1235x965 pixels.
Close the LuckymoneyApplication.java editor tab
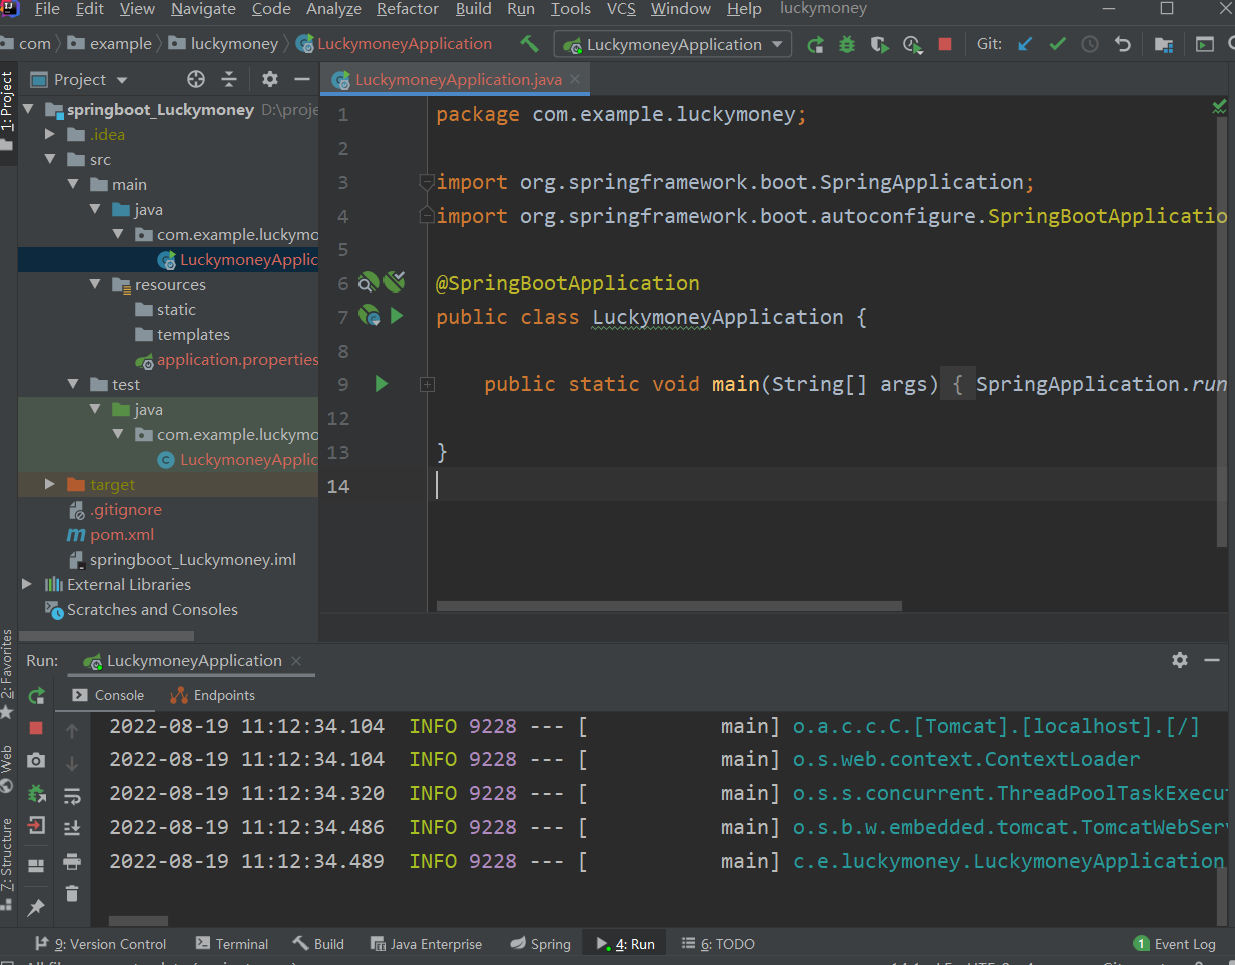(575, 79)
